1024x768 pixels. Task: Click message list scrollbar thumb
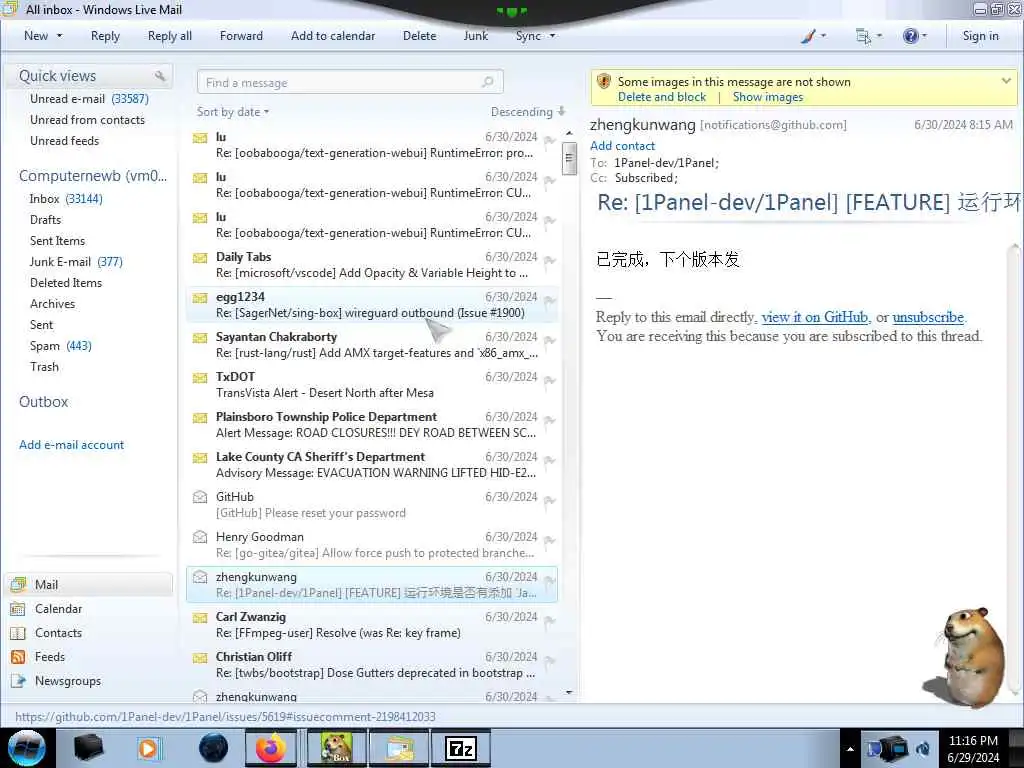569,158
